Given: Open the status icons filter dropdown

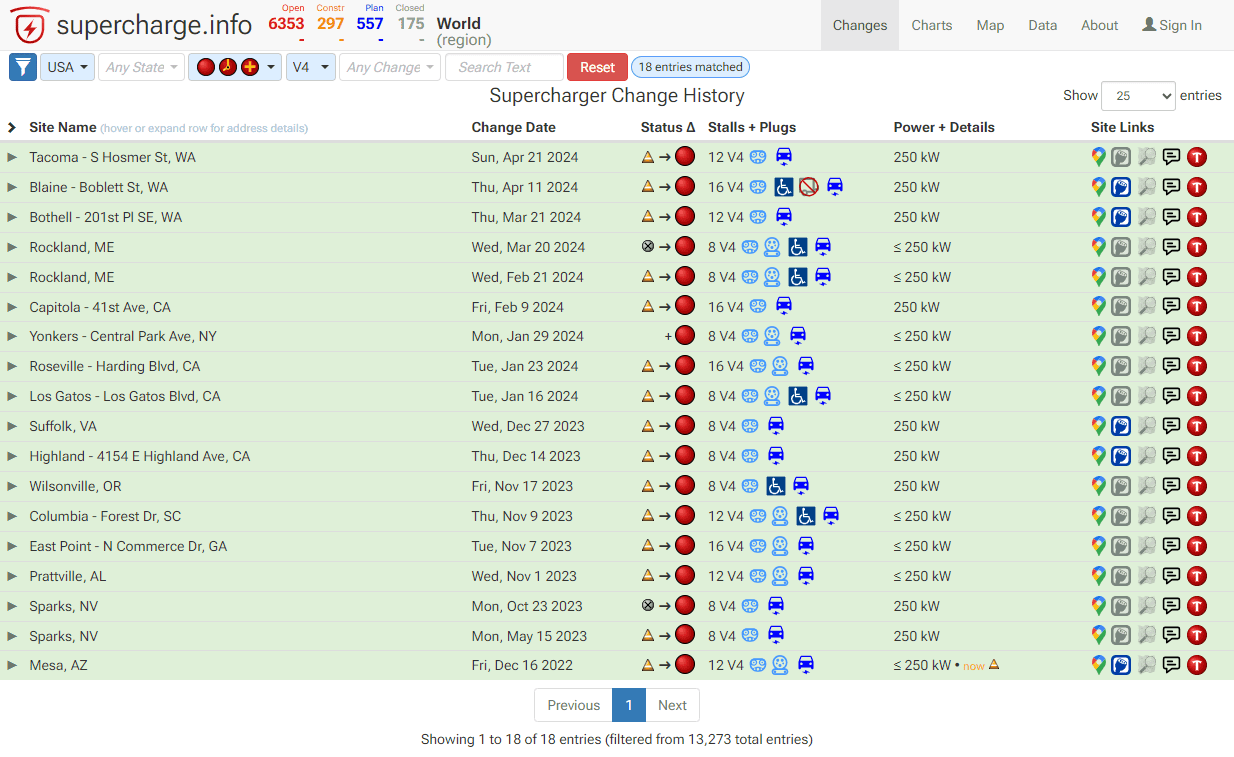Looking at the screenshot, I should point(235,67).
